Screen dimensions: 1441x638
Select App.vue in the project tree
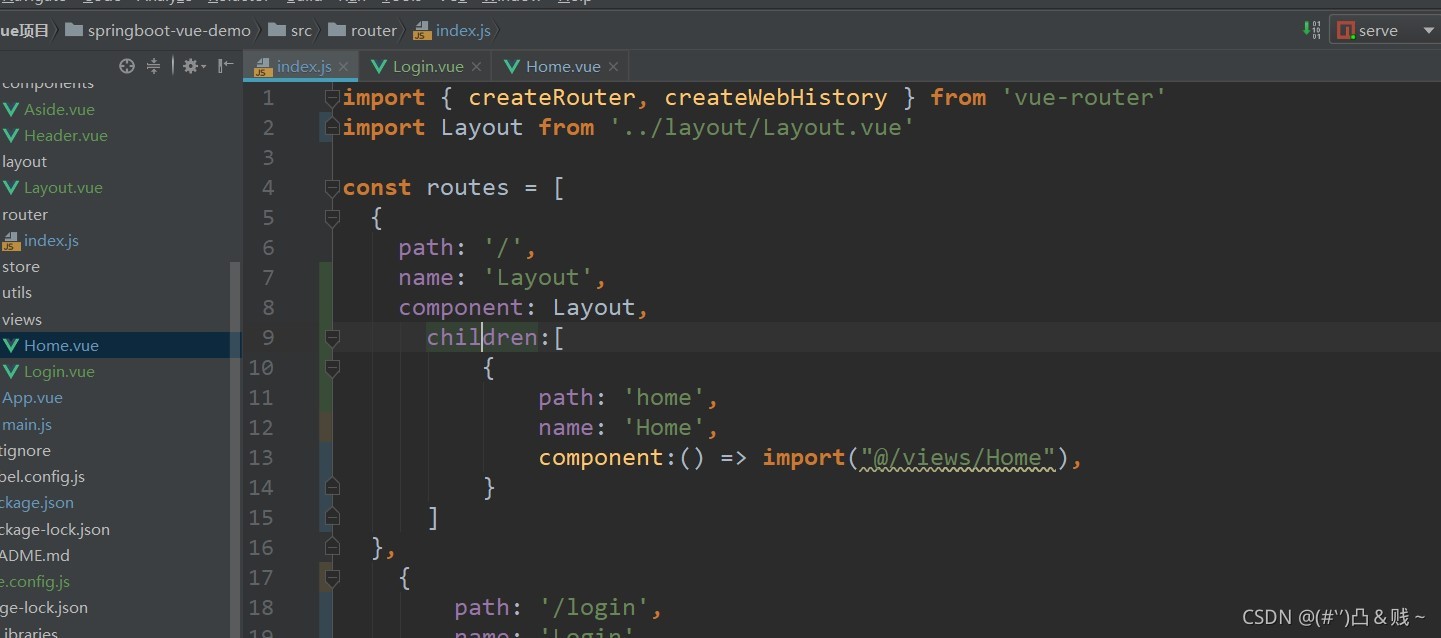point(32,397)
